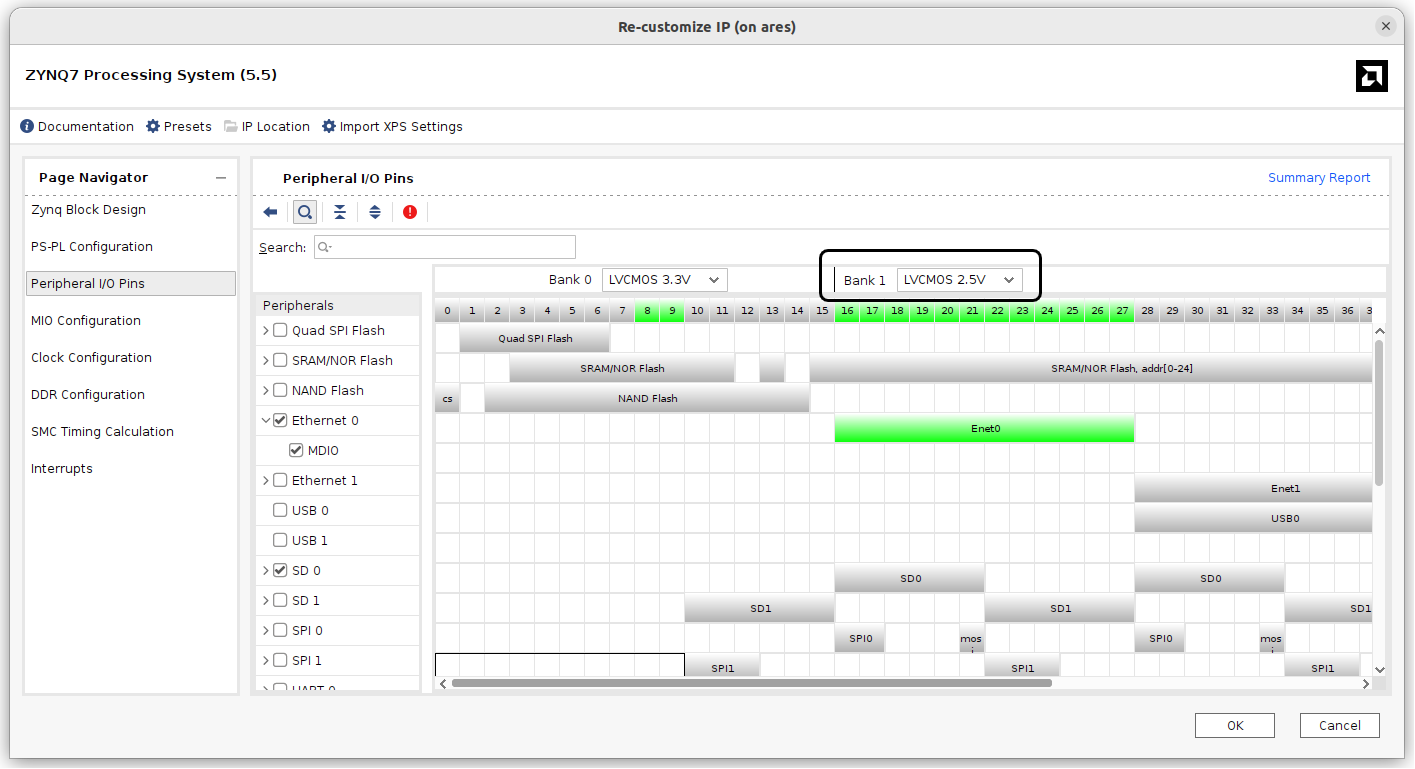1415x769 pixels.
Task: Go to Zynq Block Design page
Action: (88, 210)
